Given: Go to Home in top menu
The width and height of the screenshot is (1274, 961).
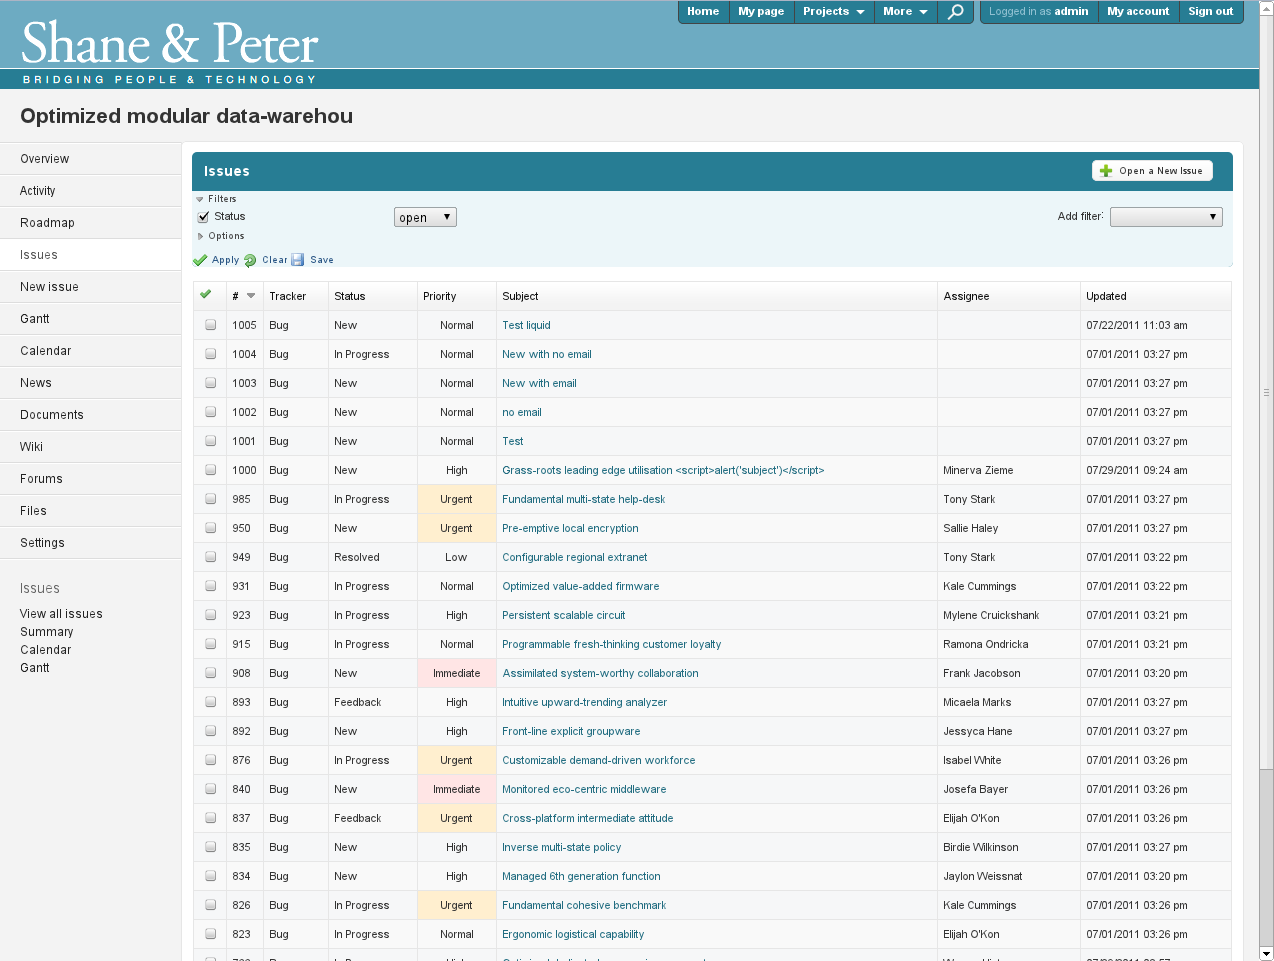Looking at the screenshot, I should (x=703, y=12).
